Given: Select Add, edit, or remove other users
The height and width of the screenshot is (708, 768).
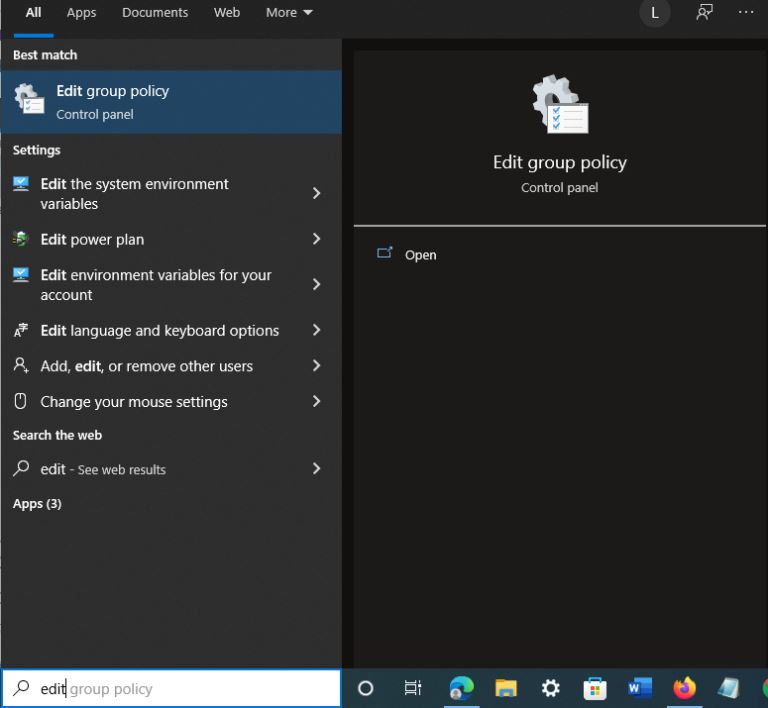Looking at the screenshot, I should (x=171, y=366).
